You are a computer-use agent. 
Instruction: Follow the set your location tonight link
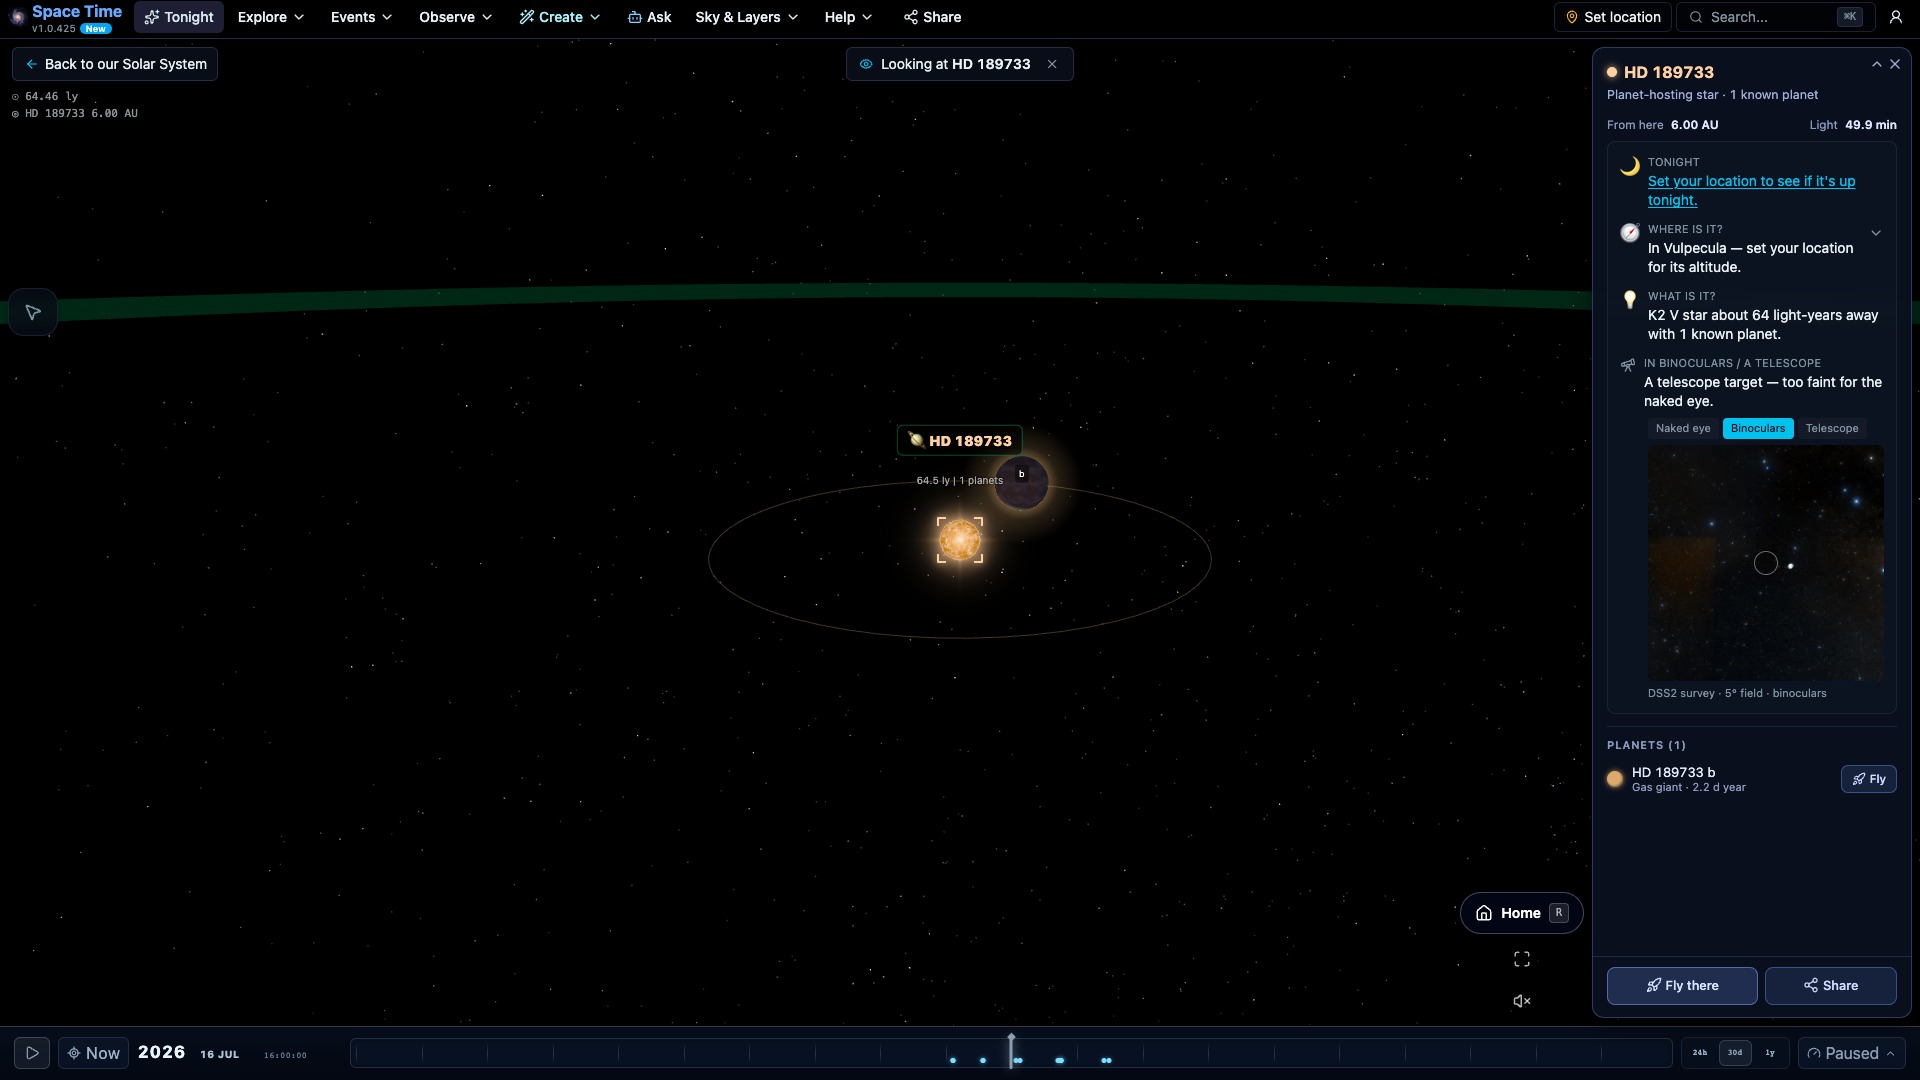click(x=1751, y=191)
